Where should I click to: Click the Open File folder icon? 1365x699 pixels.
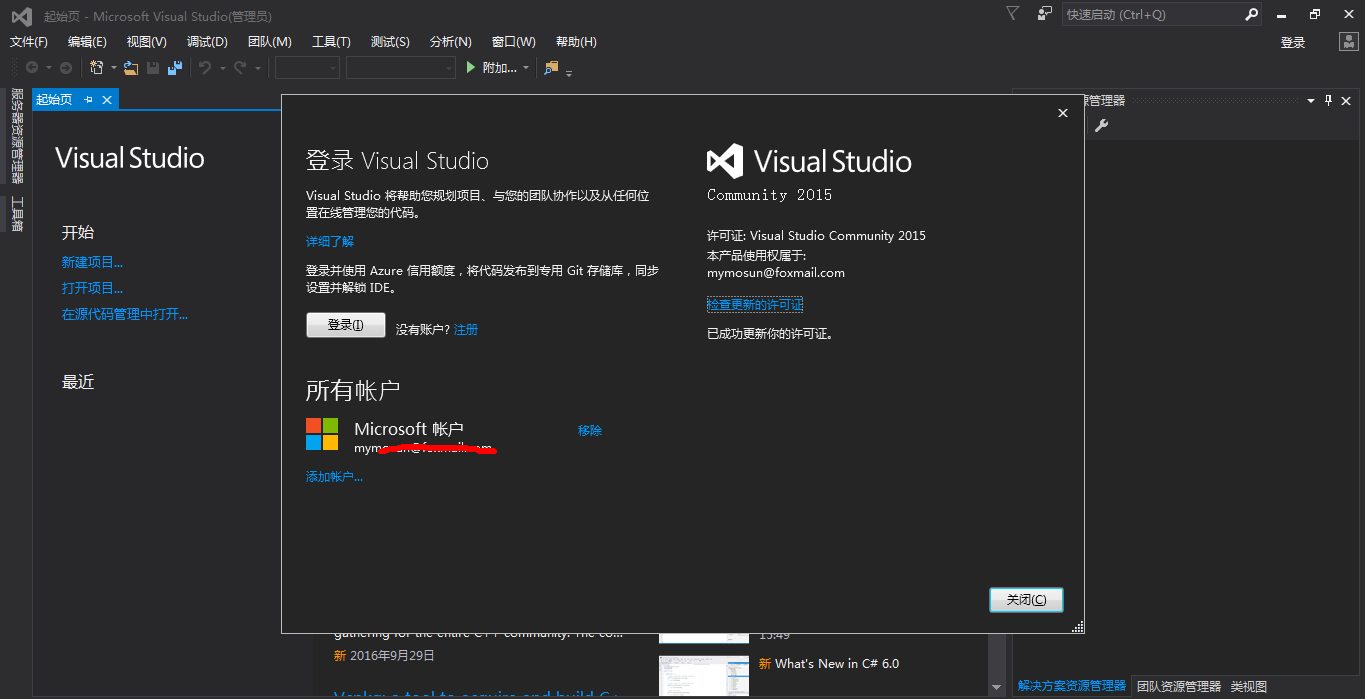coord(130,68)
